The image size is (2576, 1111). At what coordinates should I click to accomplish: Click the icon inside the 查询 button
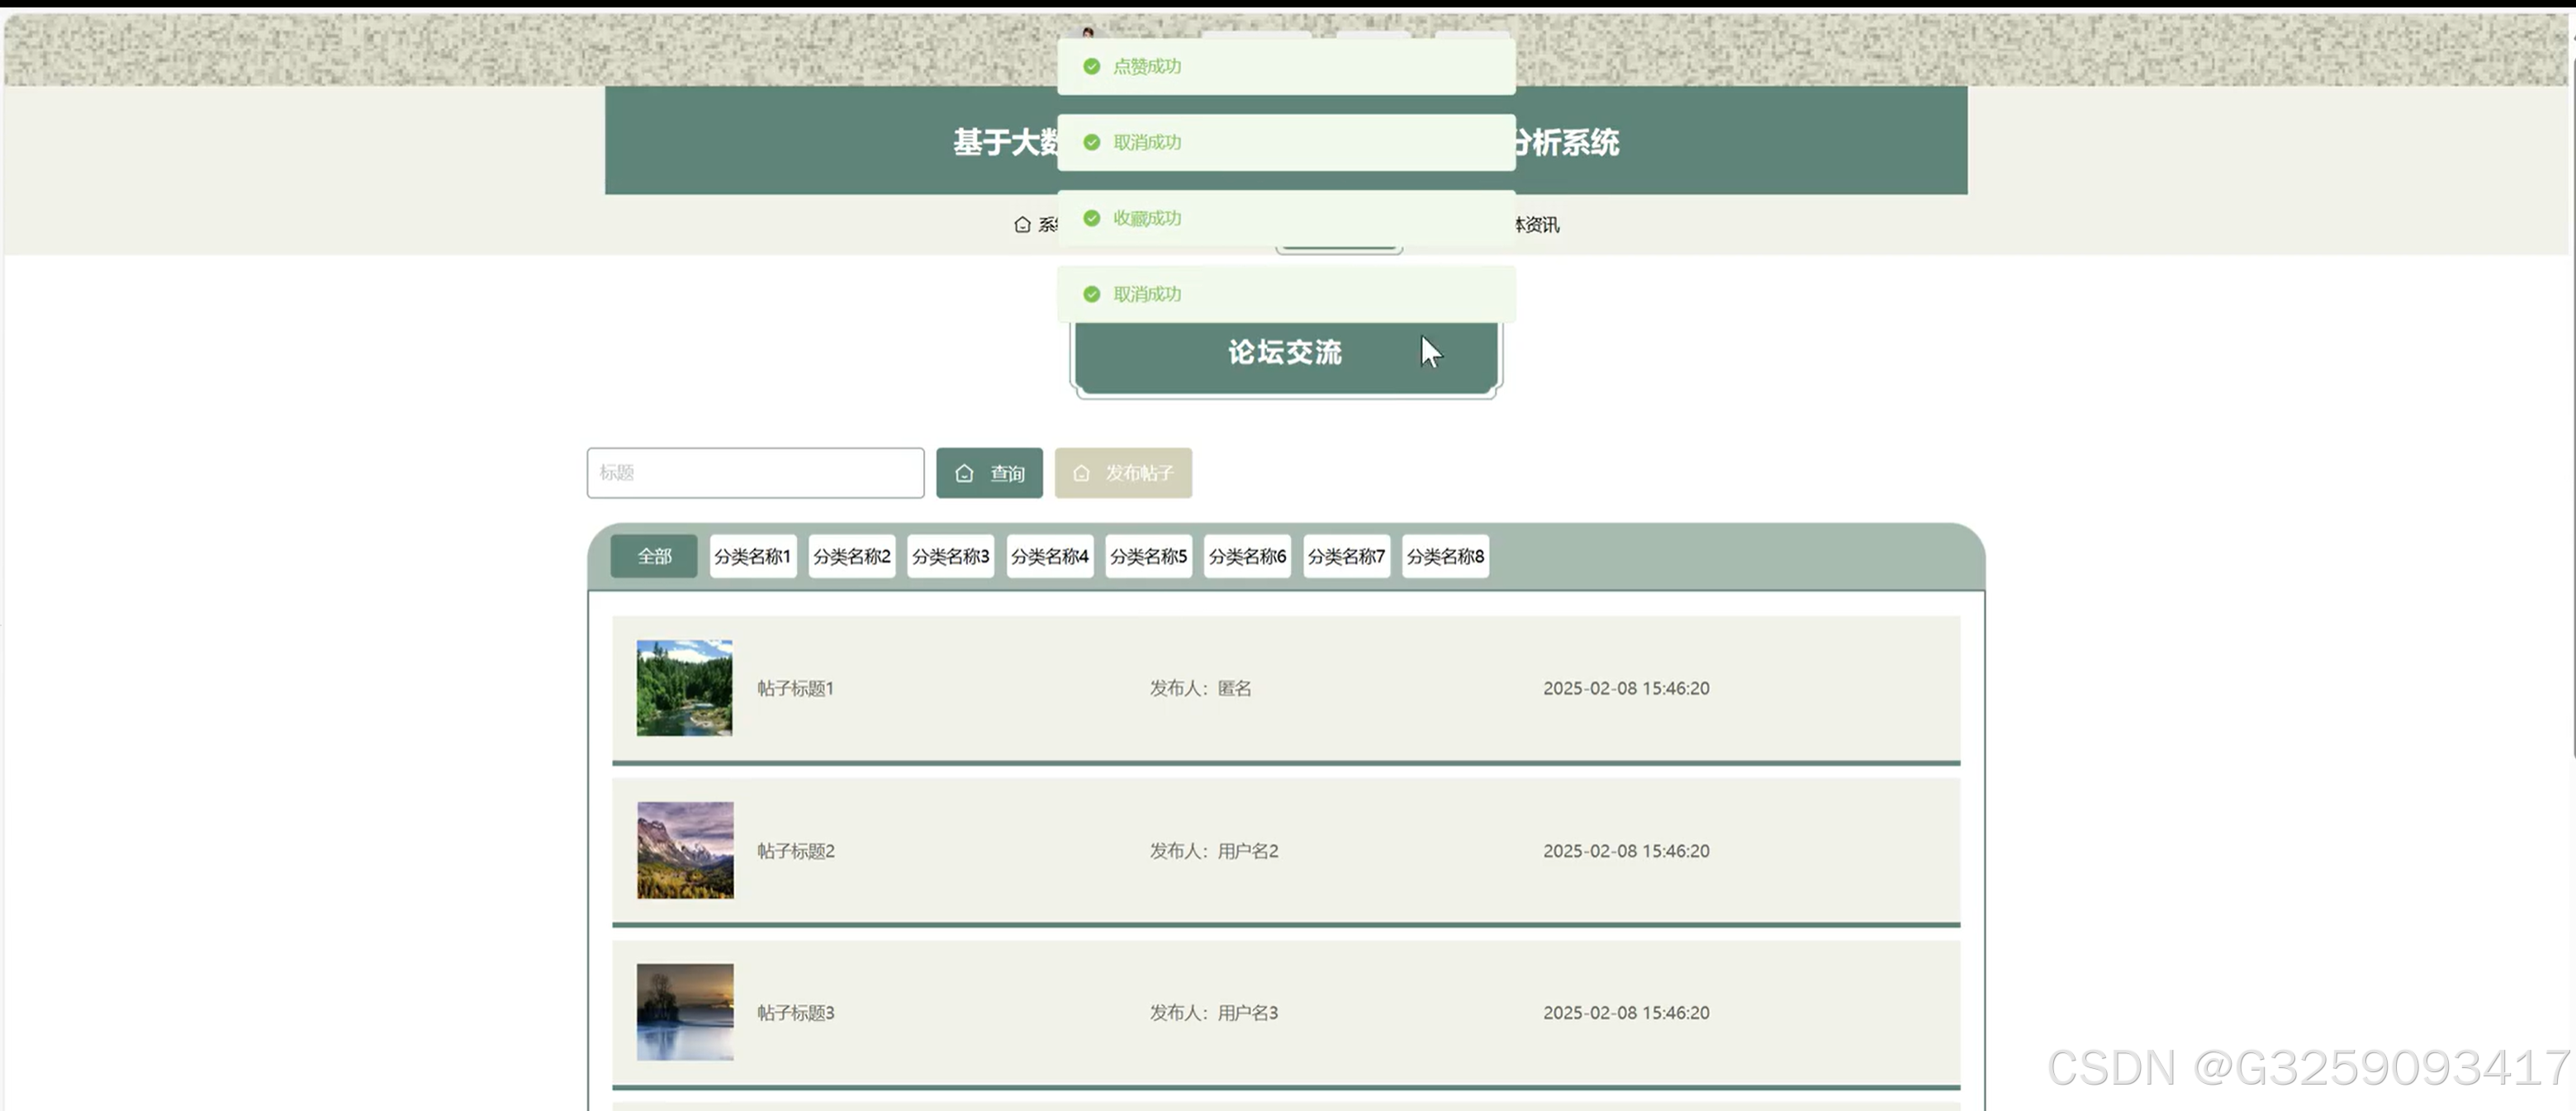[x=964, y=473]
